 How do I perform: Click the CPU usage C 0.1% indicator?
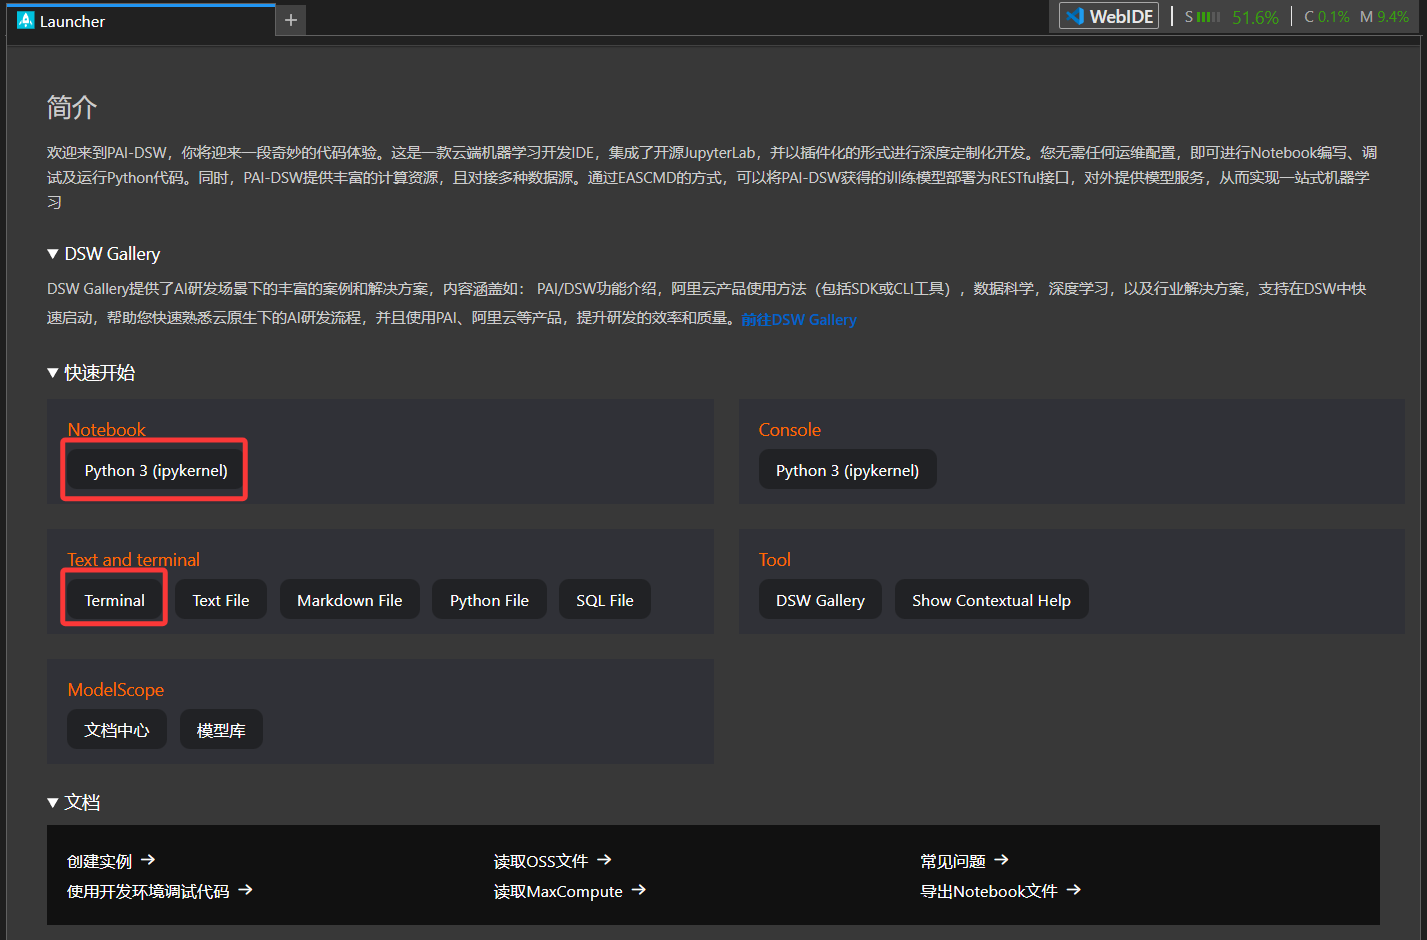point(1326,17)
